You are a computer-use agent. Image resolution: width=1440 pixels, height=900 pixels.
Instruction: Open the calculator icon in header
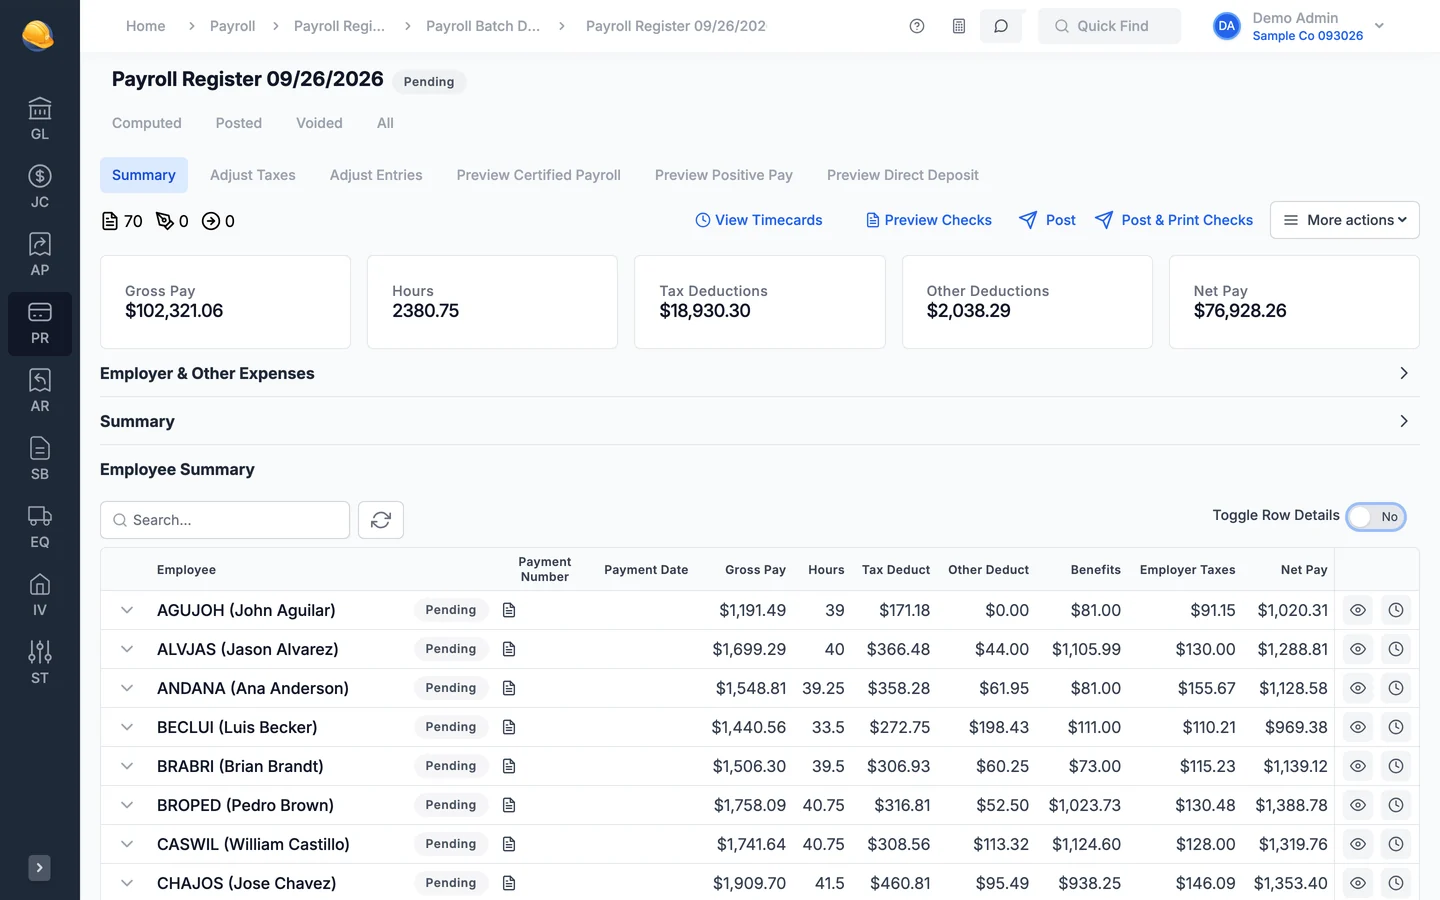tap(959, 26)
